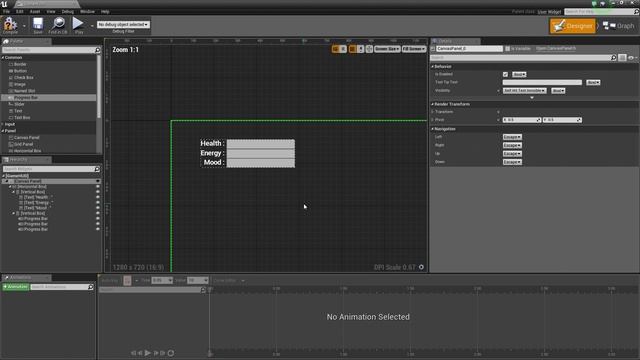Toggle visibility of Horizontal Box in hierarchy
Viewport: 640px width, 360px height.
click(98, 187)
